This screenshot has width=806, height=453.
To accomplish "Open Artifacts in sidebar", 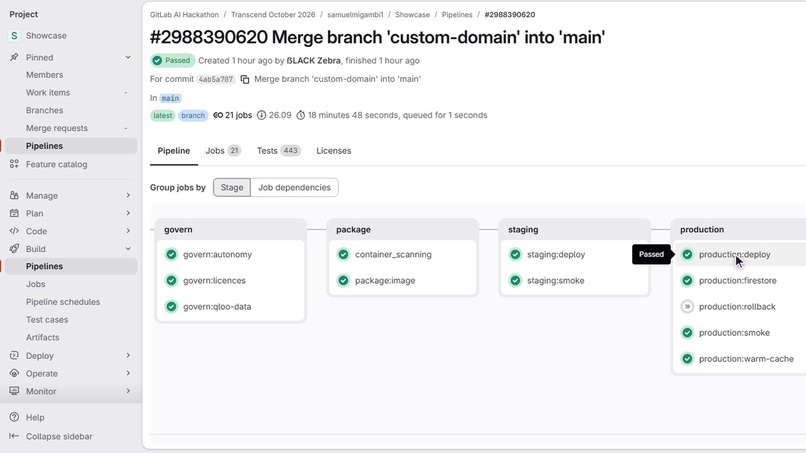I will pyautogui.click(x=42, y=337).
